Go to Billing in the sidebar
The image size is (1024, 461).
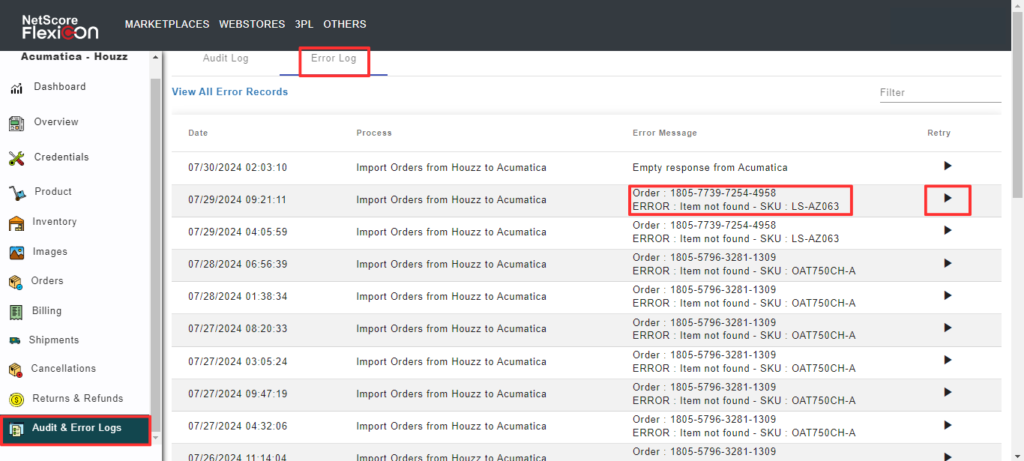(x=46, y=311)
